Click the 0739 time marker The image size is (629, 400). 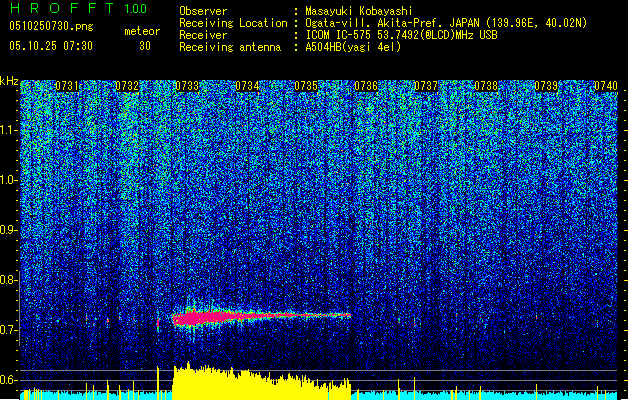(x=546, y=86)
